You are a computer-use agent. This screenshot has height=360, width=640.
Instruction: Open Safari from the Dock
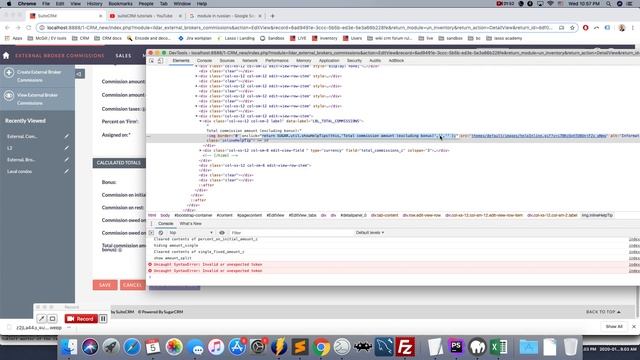132,347
